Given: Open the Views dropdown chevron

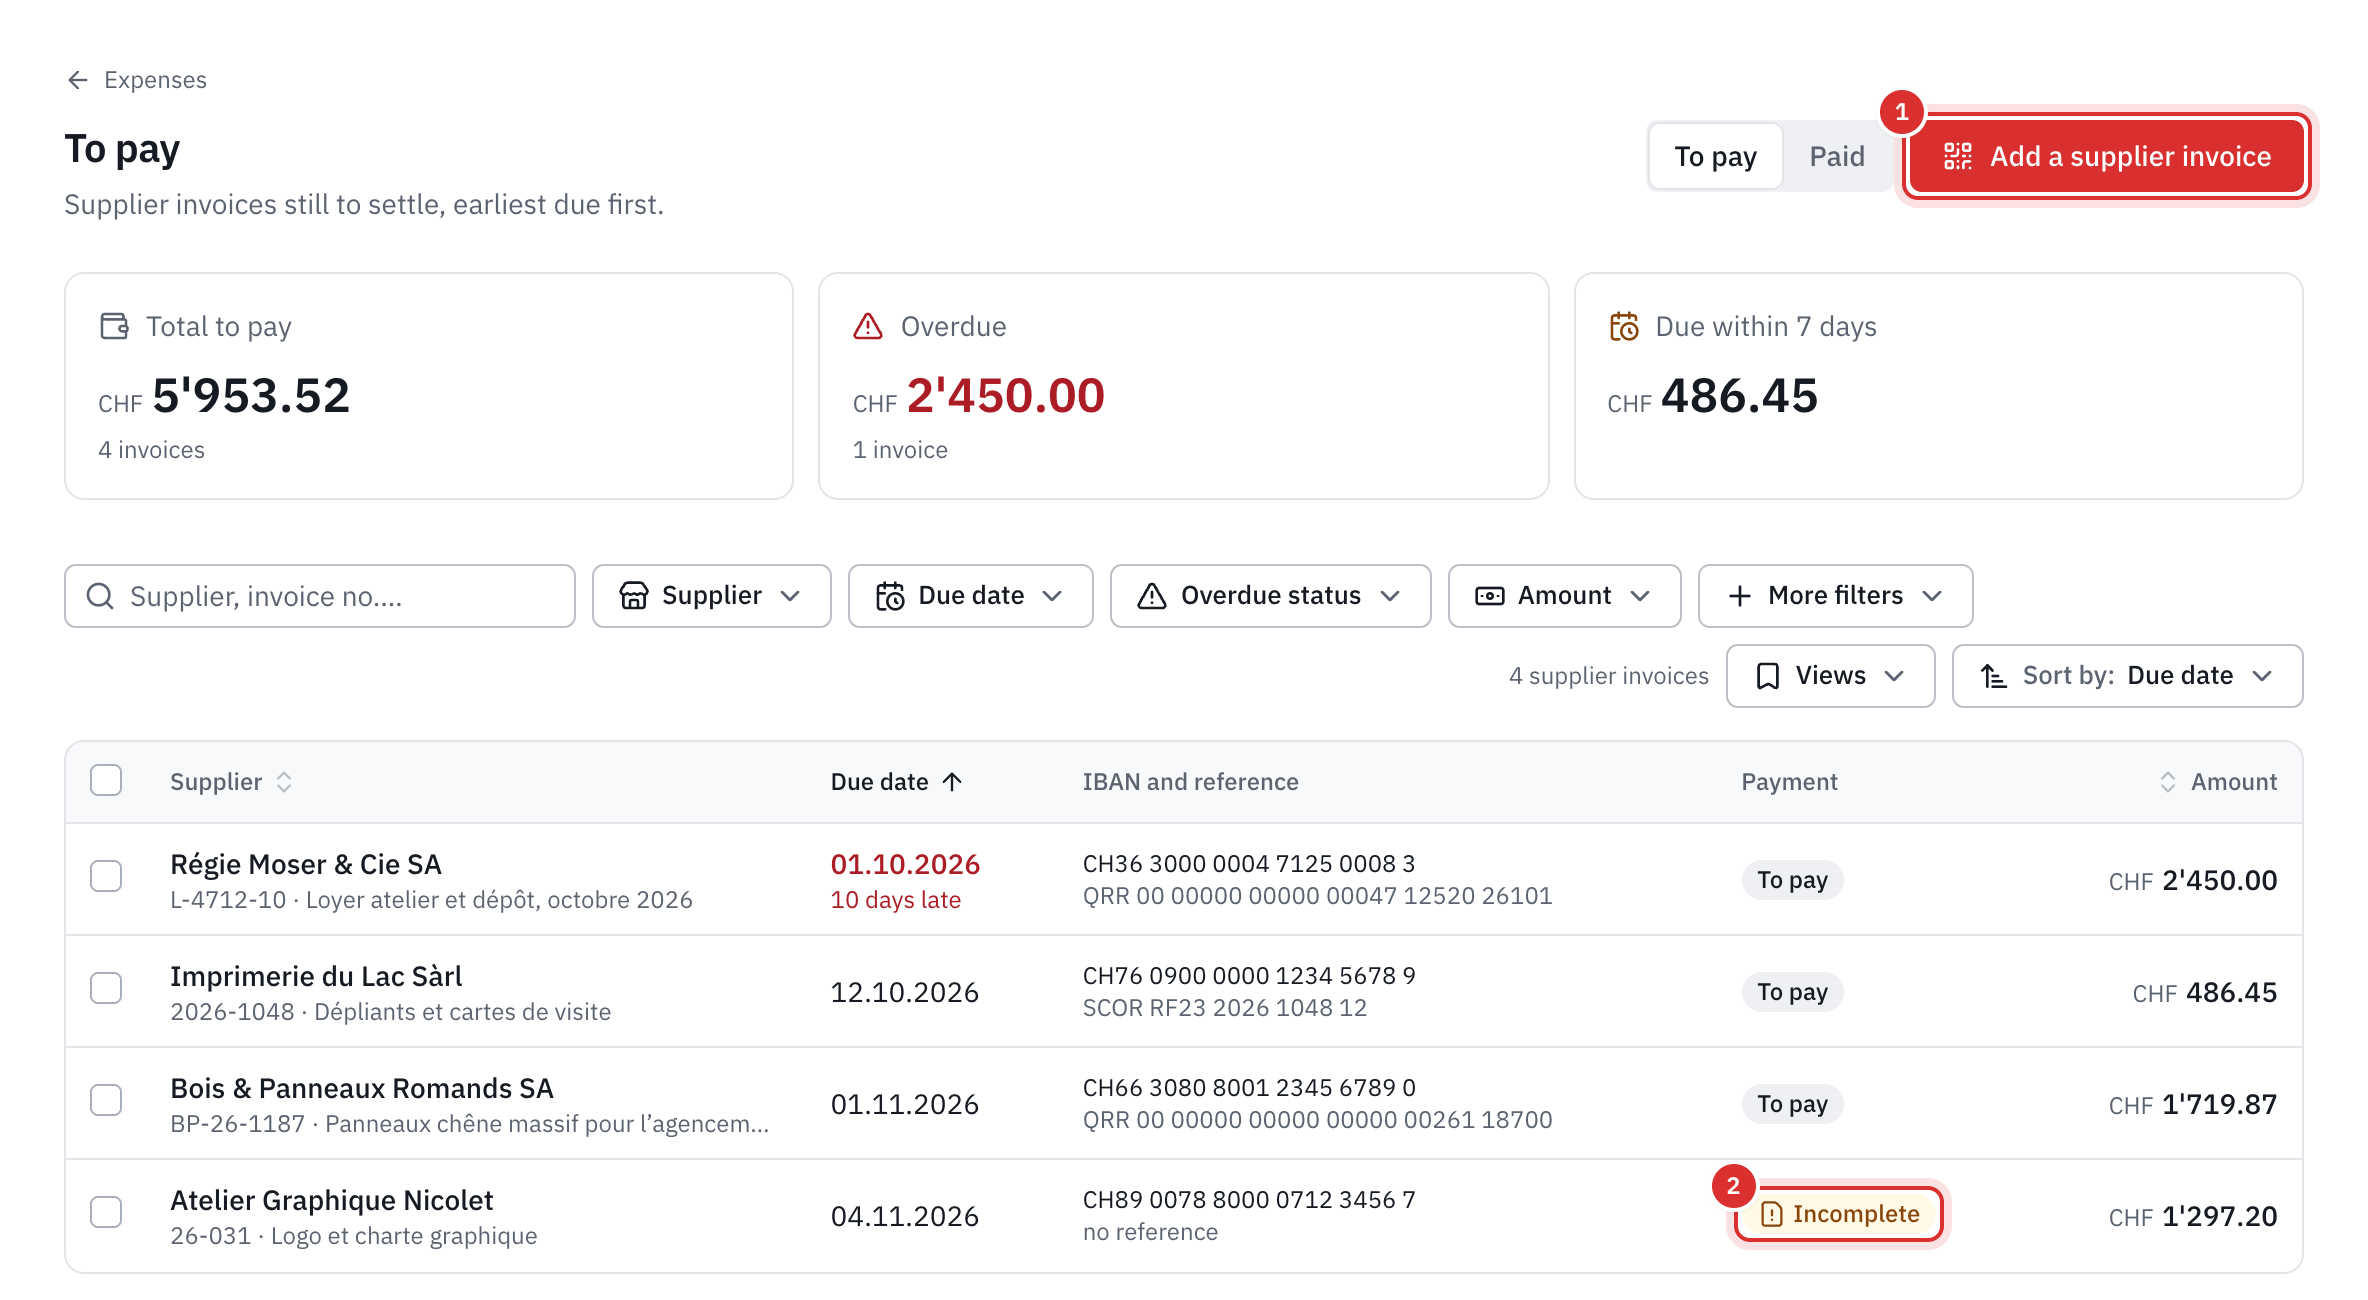Looking at the screenshot, I should (x=1894, y=676).
